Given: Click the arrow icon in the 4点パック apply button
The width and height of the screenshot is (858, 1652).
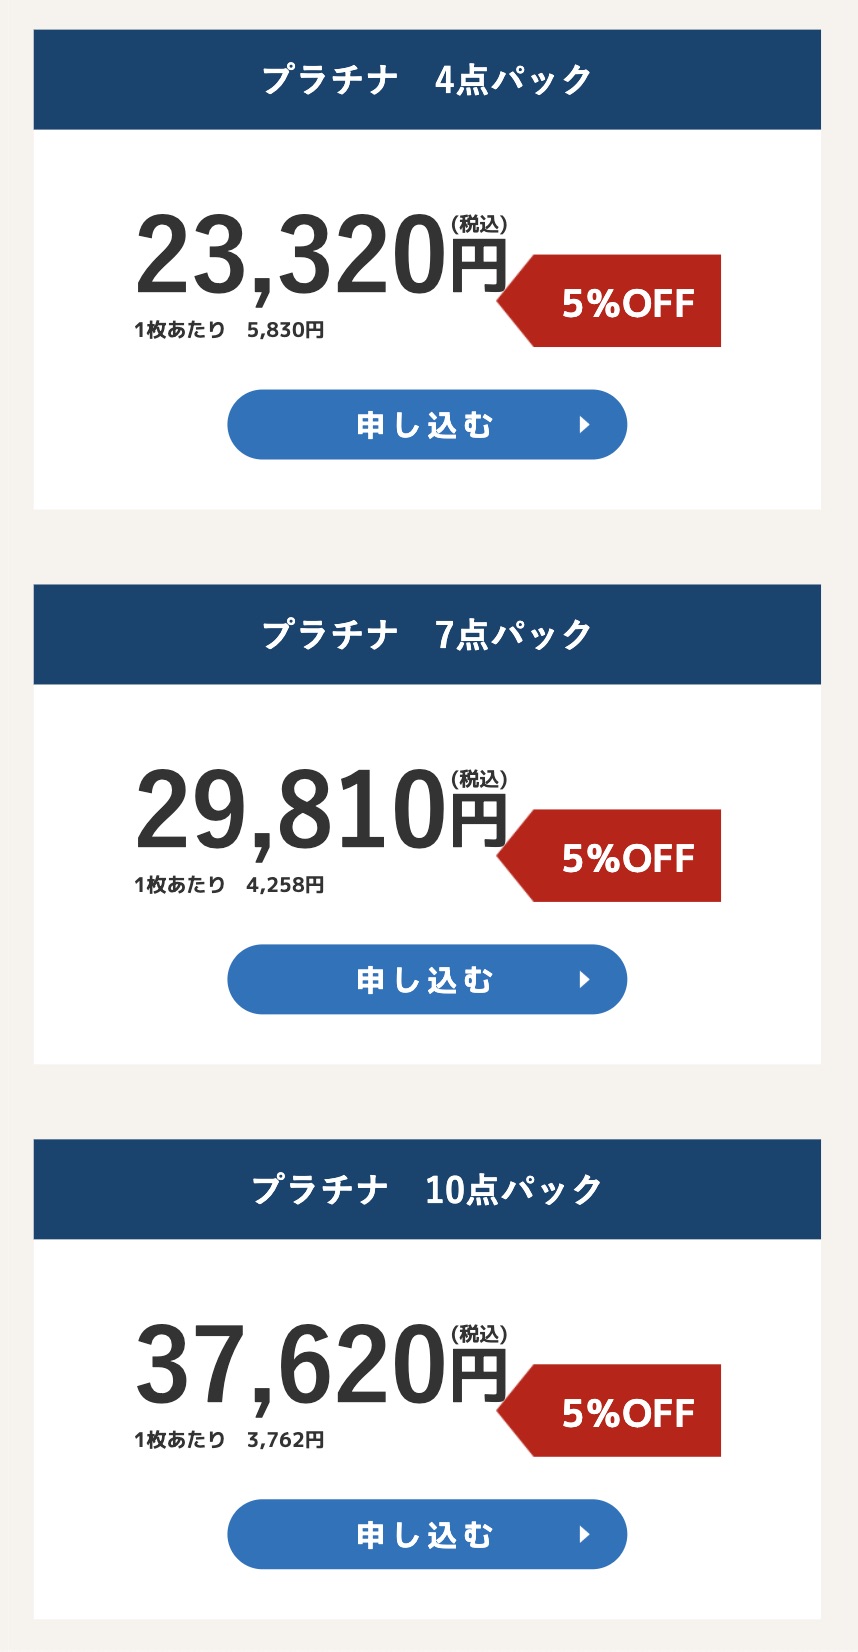Looking at the screenshot, I should pyautogui.click(x=585, y=425).
